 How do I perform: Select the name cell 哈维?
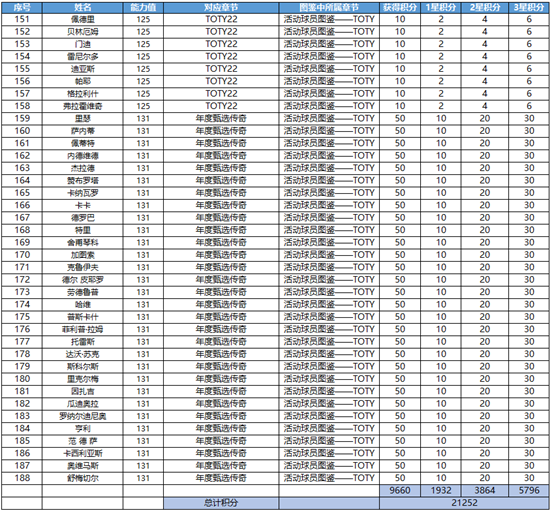(83, 305)
